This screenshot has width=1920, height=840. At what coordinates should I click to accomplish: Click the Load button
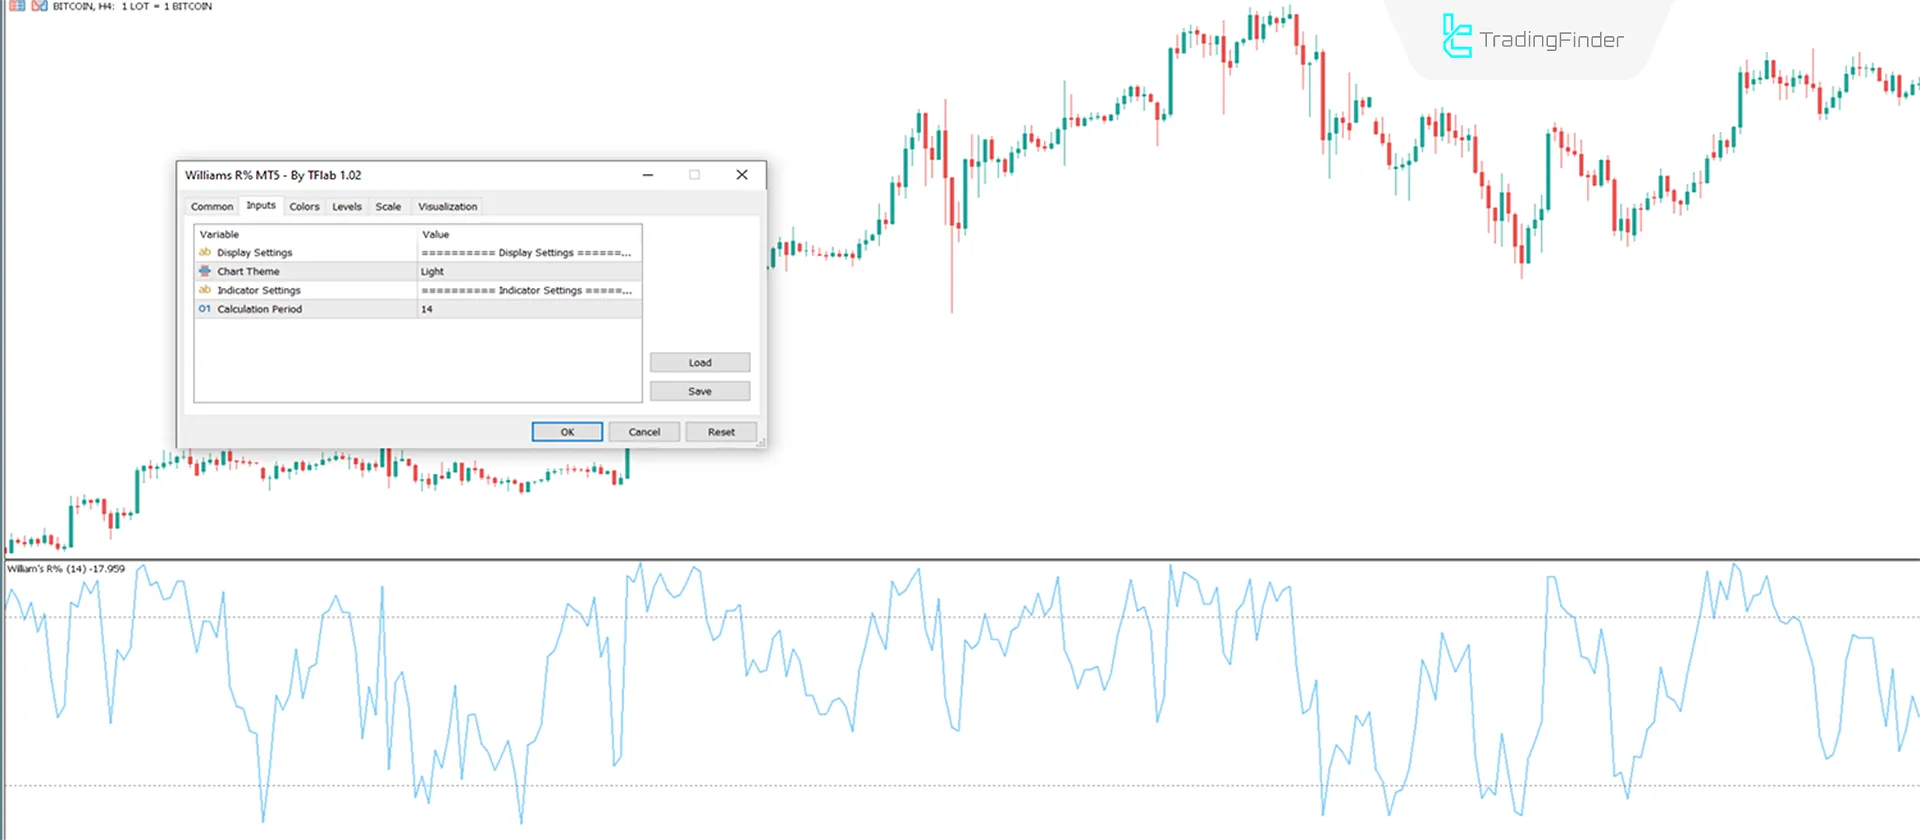pyautogui.click(x=699, y=362)
